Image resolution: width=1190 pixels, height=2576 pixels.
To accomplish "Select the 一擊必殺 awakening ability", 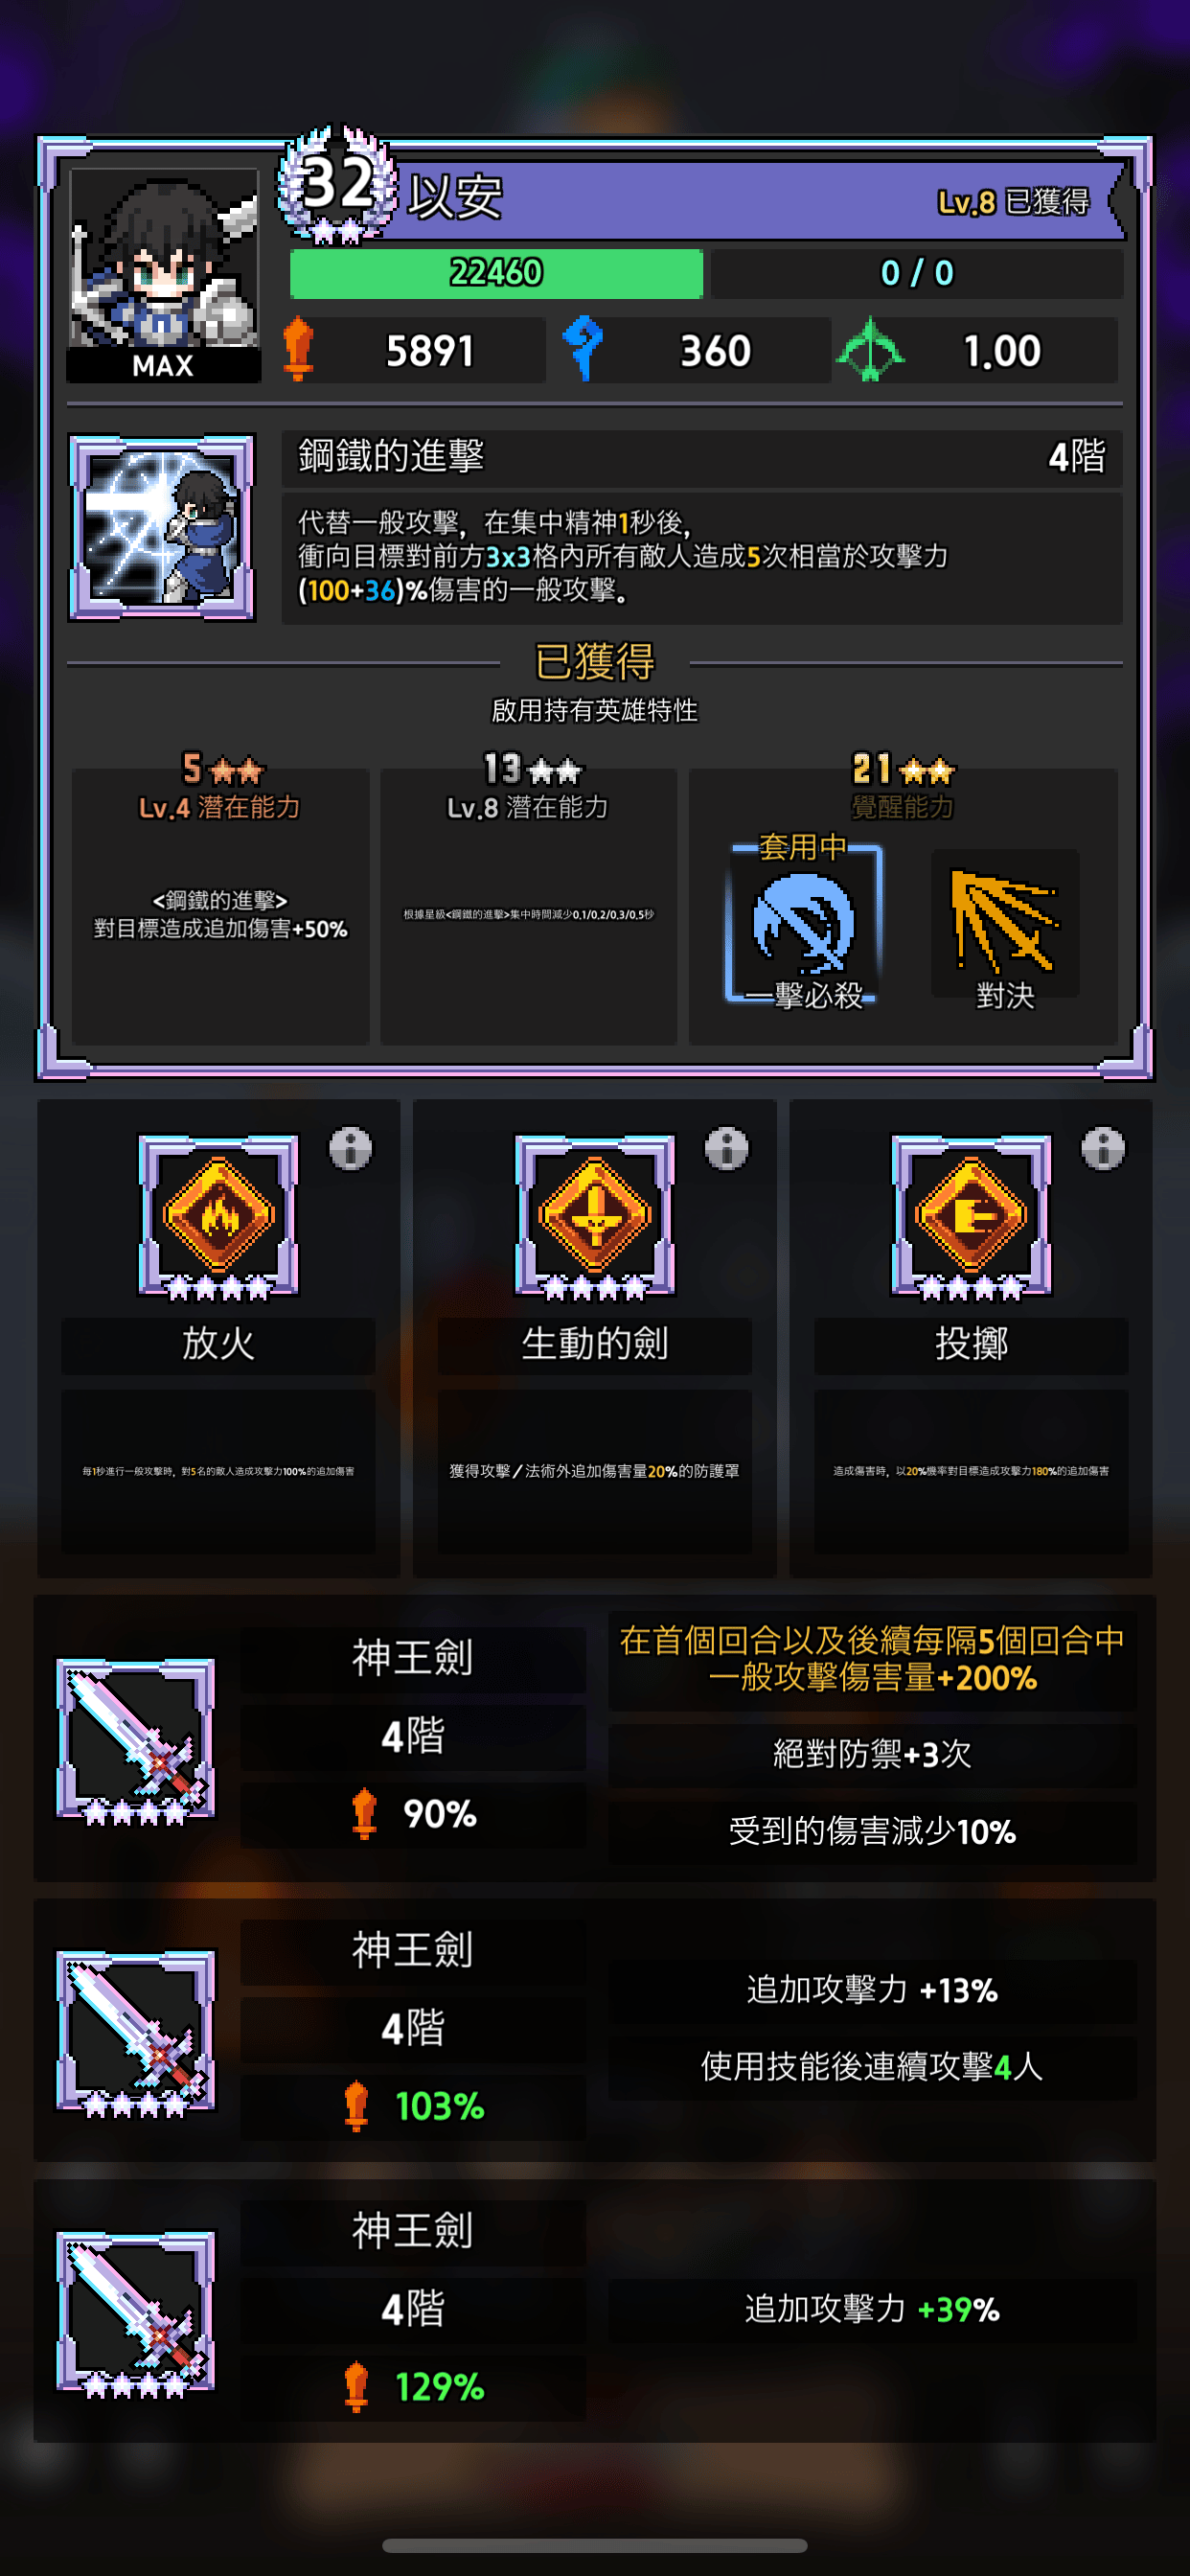I will pyautogui.click(x=804, y=922).
